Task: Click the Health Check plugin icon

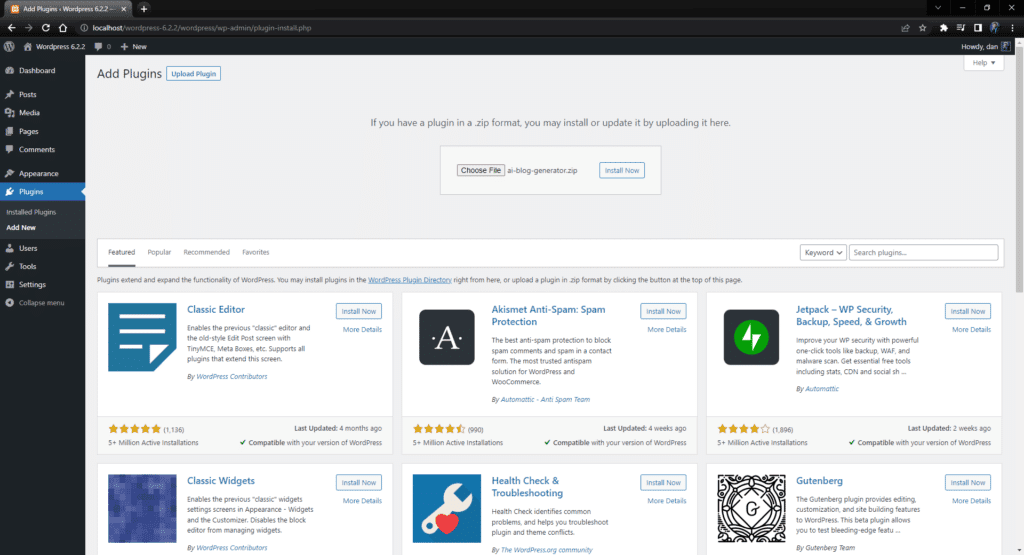Action: click(447, 509)
